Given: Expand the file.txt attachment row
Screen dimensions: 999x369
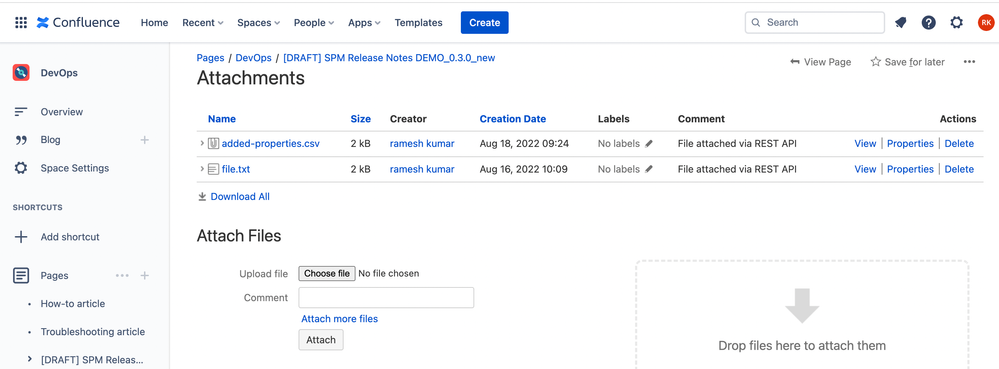Looking at the screenshot, I should coord(202,170).
